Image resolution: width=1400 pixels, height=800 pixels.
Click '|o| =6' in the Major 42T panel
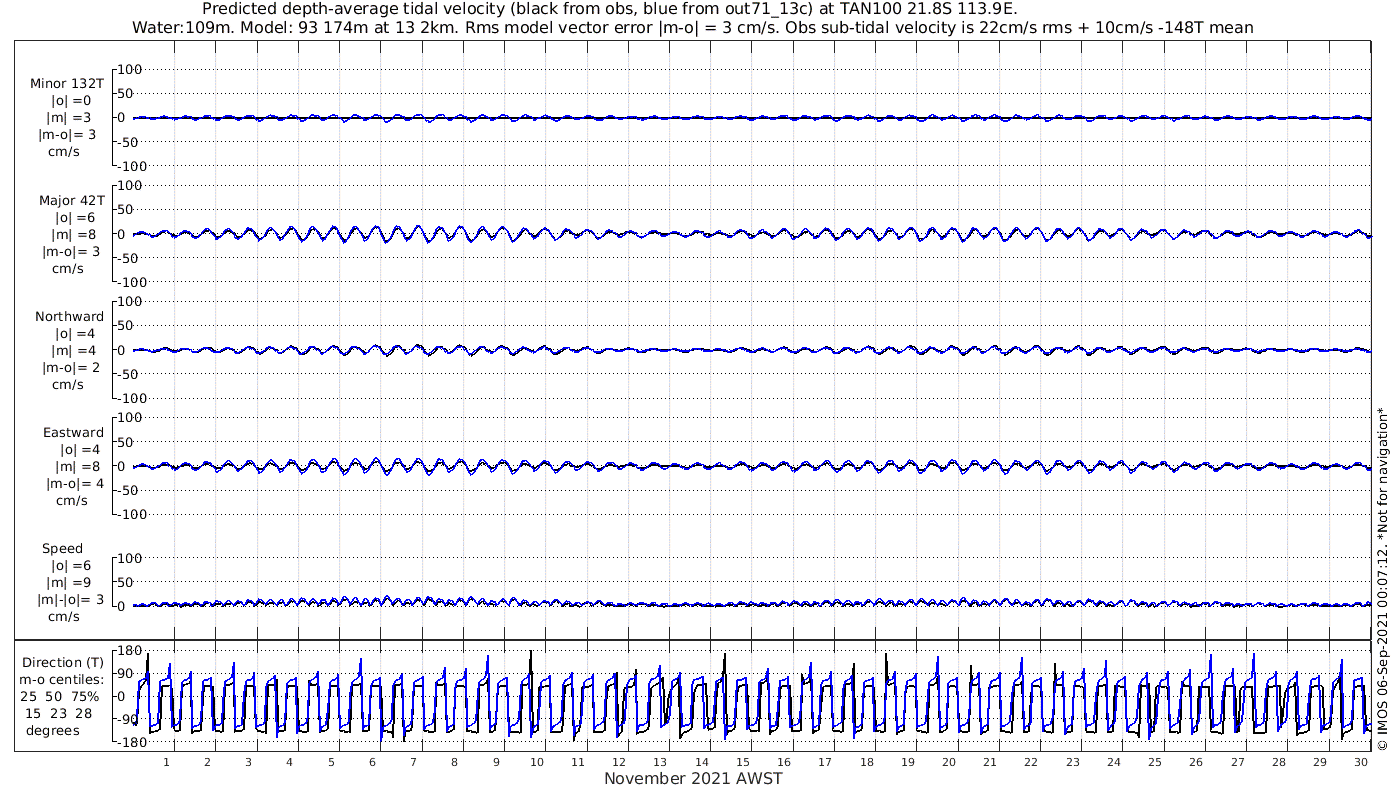(x=75, y=217)
